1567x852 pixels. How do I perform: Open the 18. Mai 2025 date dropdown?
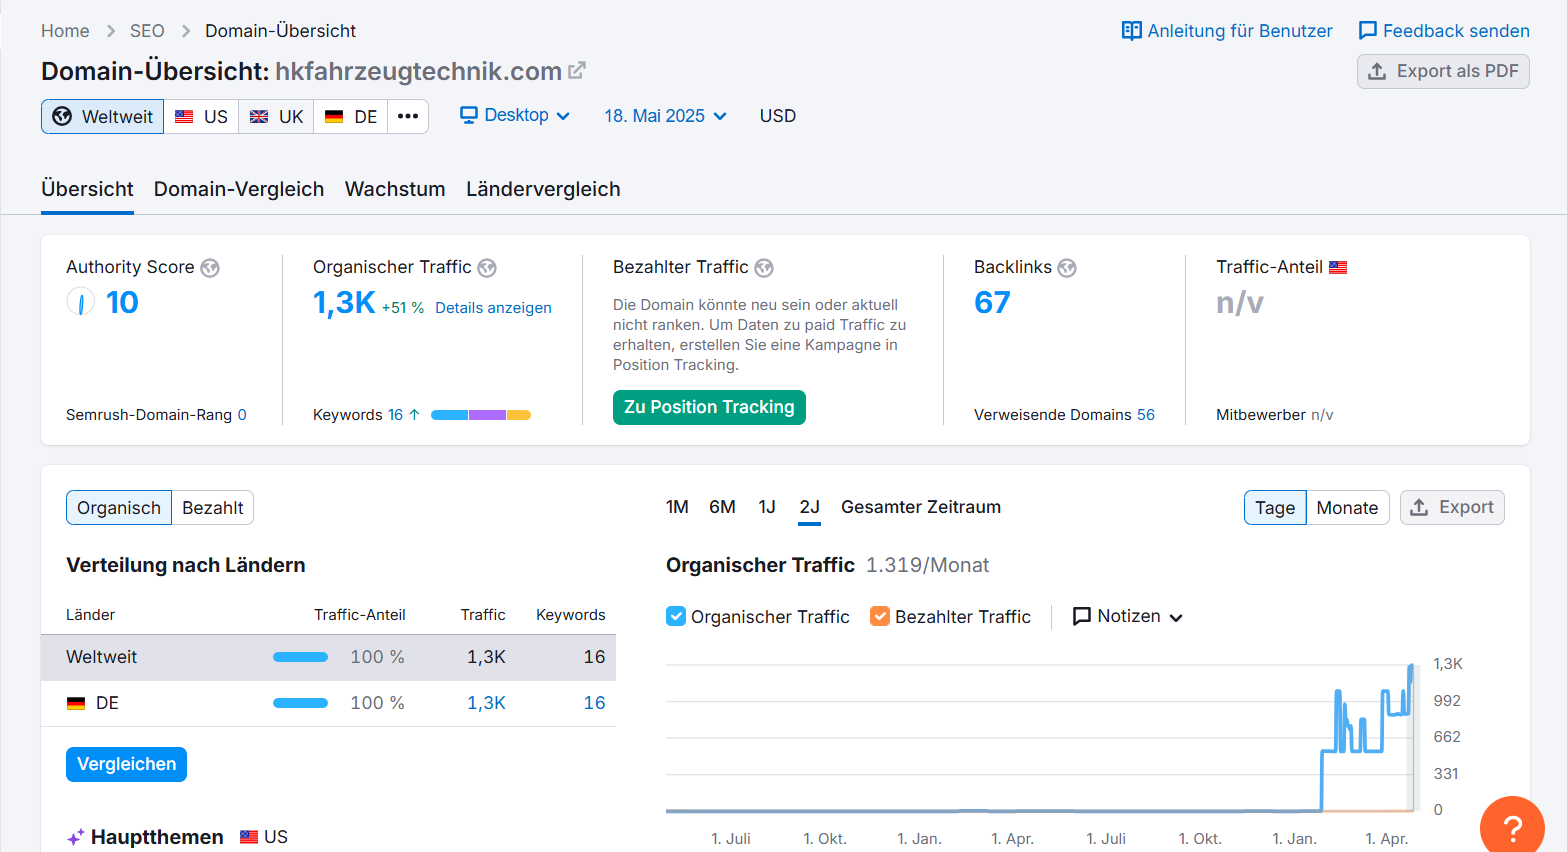(x=665, y=116)
